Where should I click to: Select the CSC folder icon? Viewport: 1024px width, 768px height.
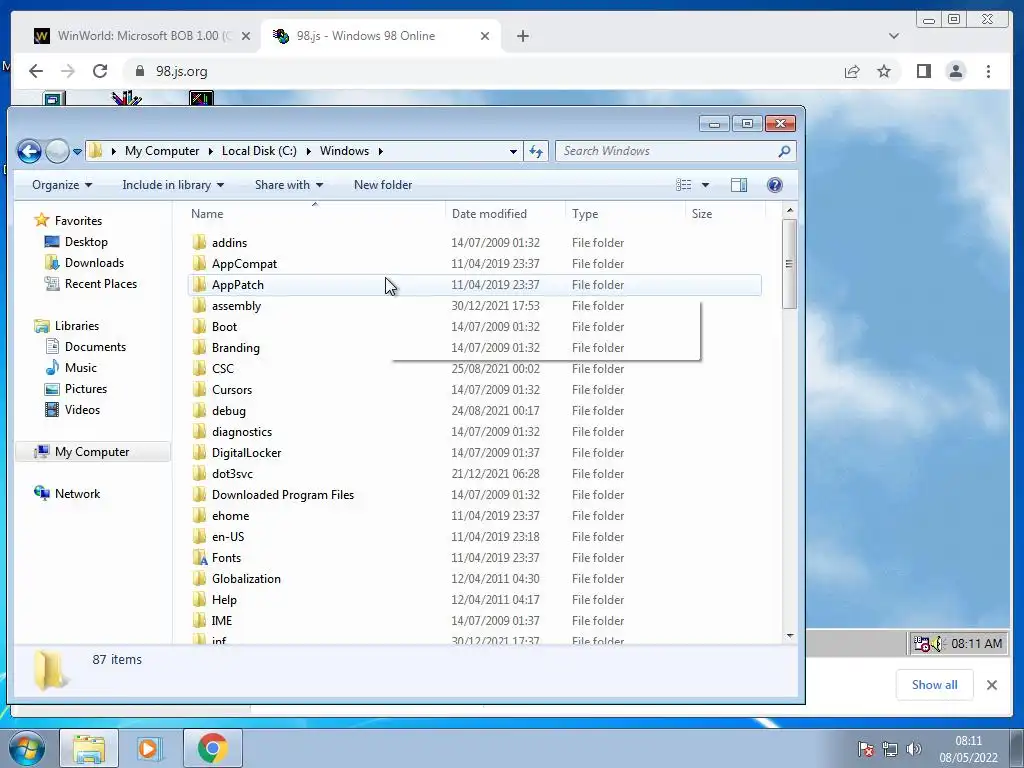[200, 368]
